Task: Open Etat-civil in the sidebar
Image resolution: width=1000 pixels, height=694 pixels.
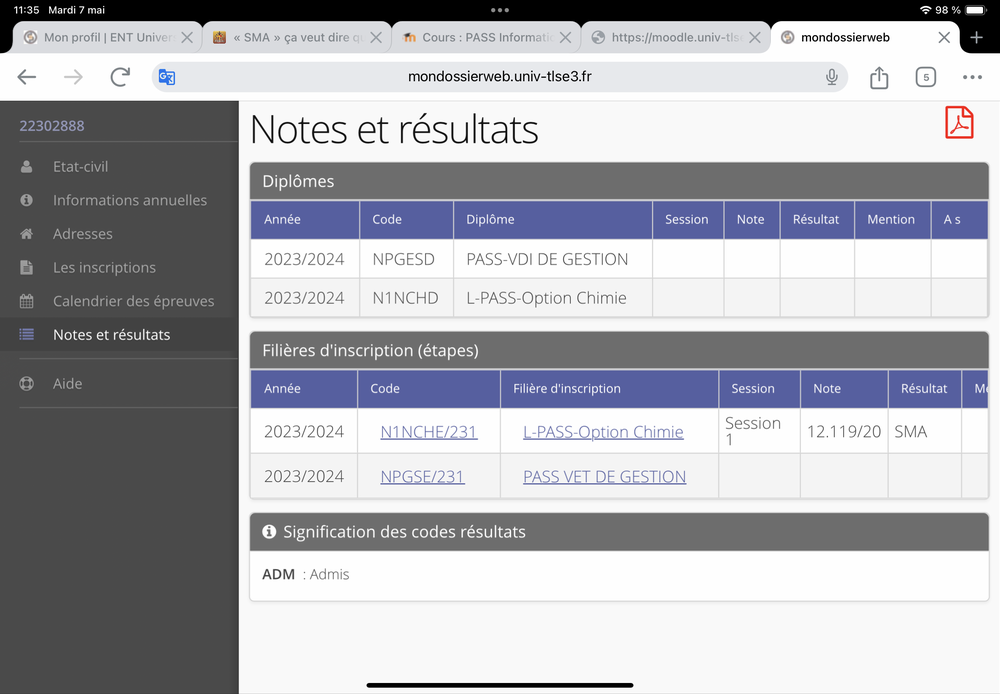Action: click(80, 167)
